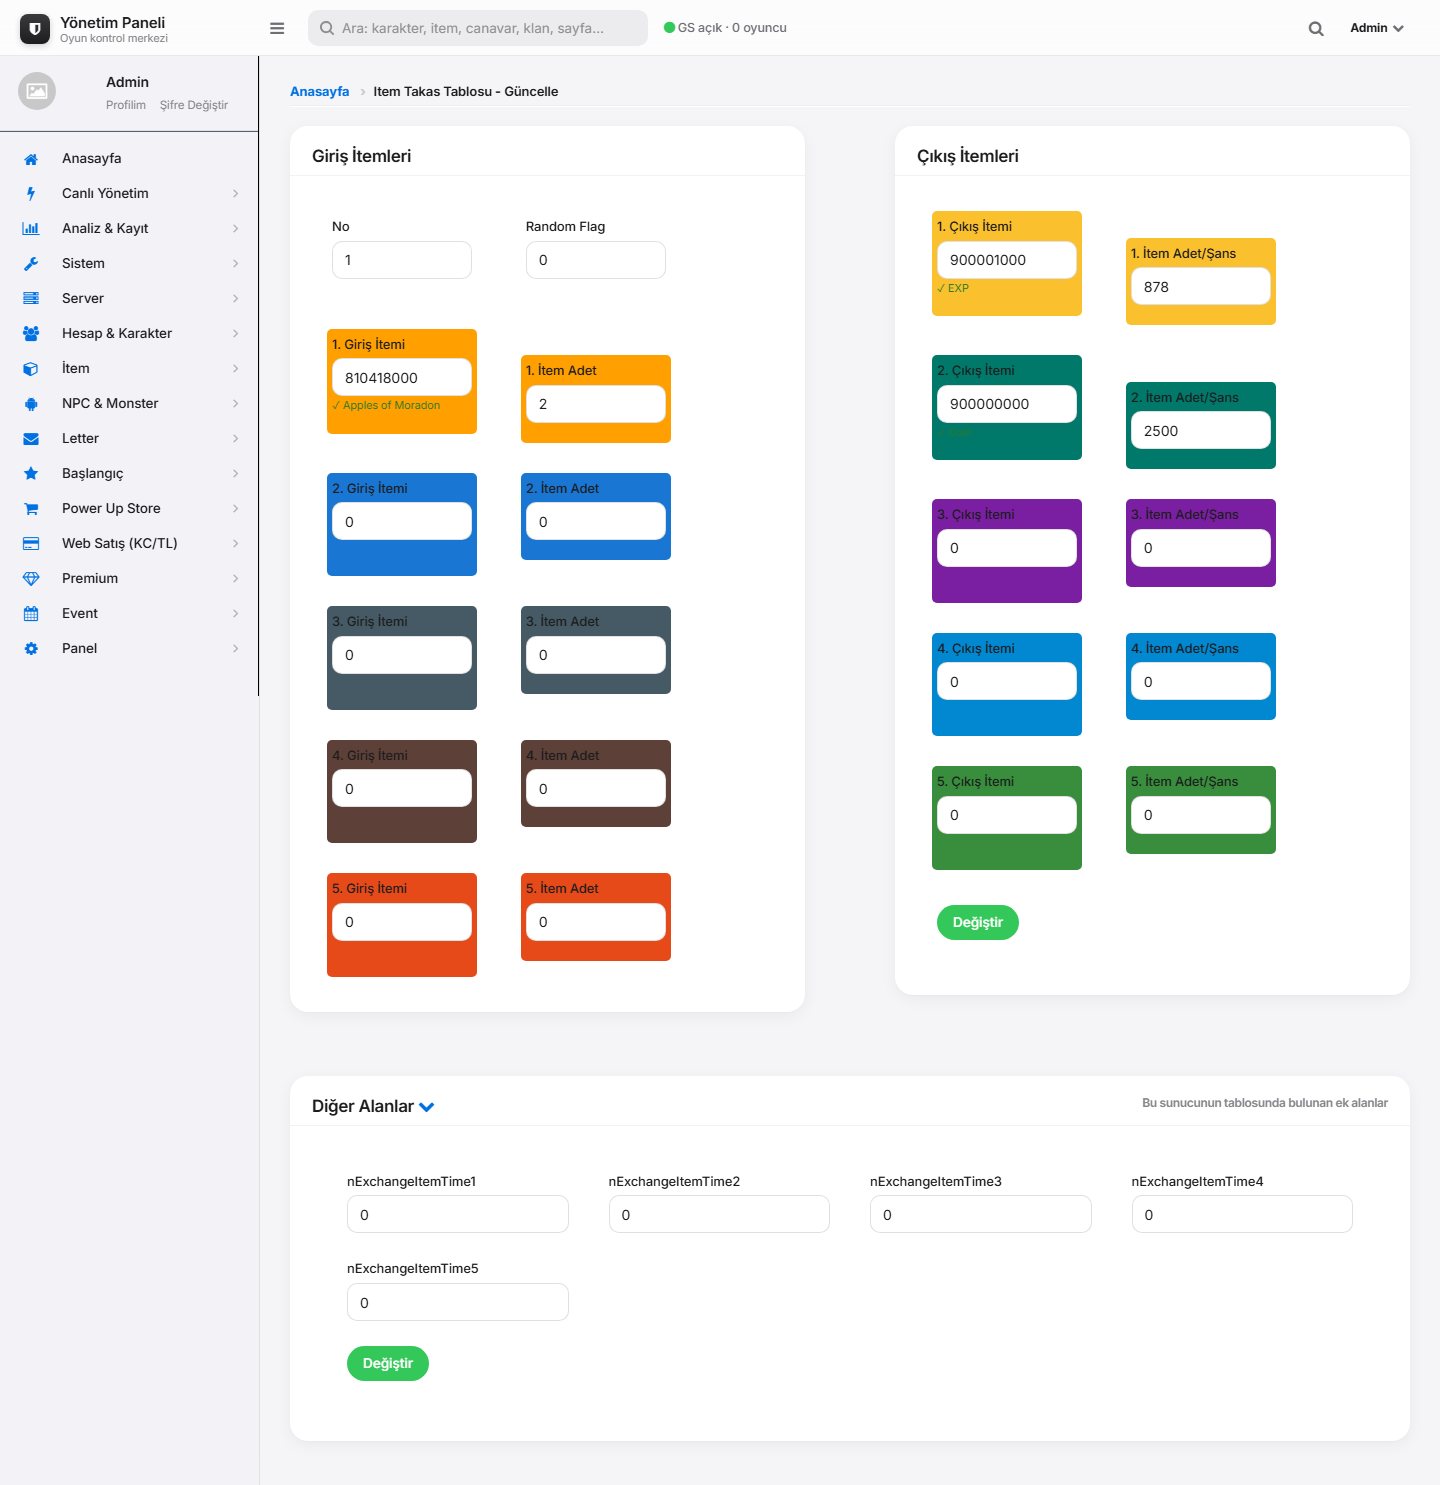This screenshot has height=1485, width=1440.
Task: Click the Analiz & Kayıt chart icon
Action: click(x=31, y=229)
